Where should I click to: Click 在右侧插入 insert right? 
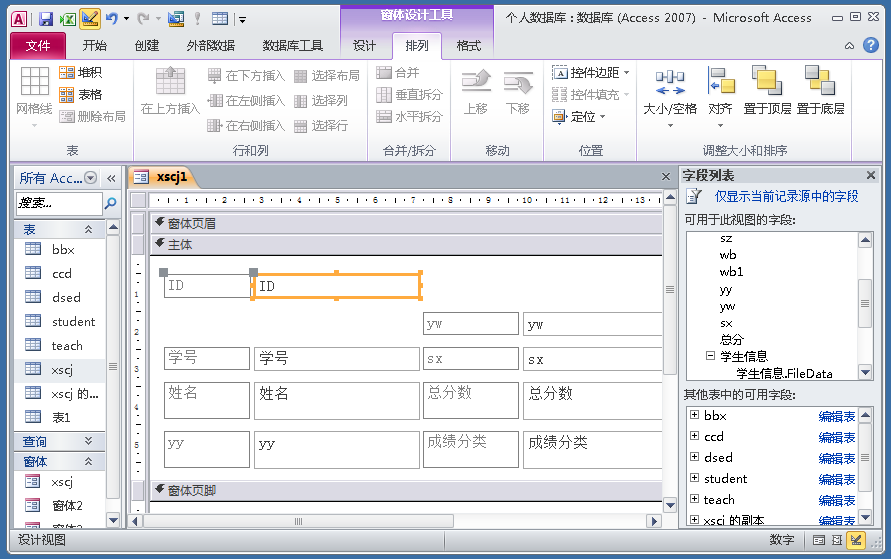pos(246,126)
